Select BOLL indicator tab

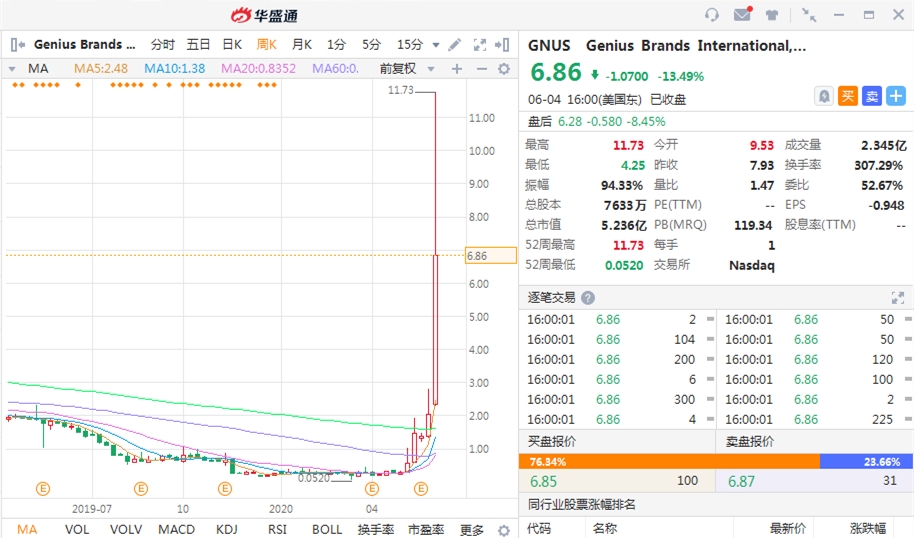pyautogui.click(x=327, y=529)
